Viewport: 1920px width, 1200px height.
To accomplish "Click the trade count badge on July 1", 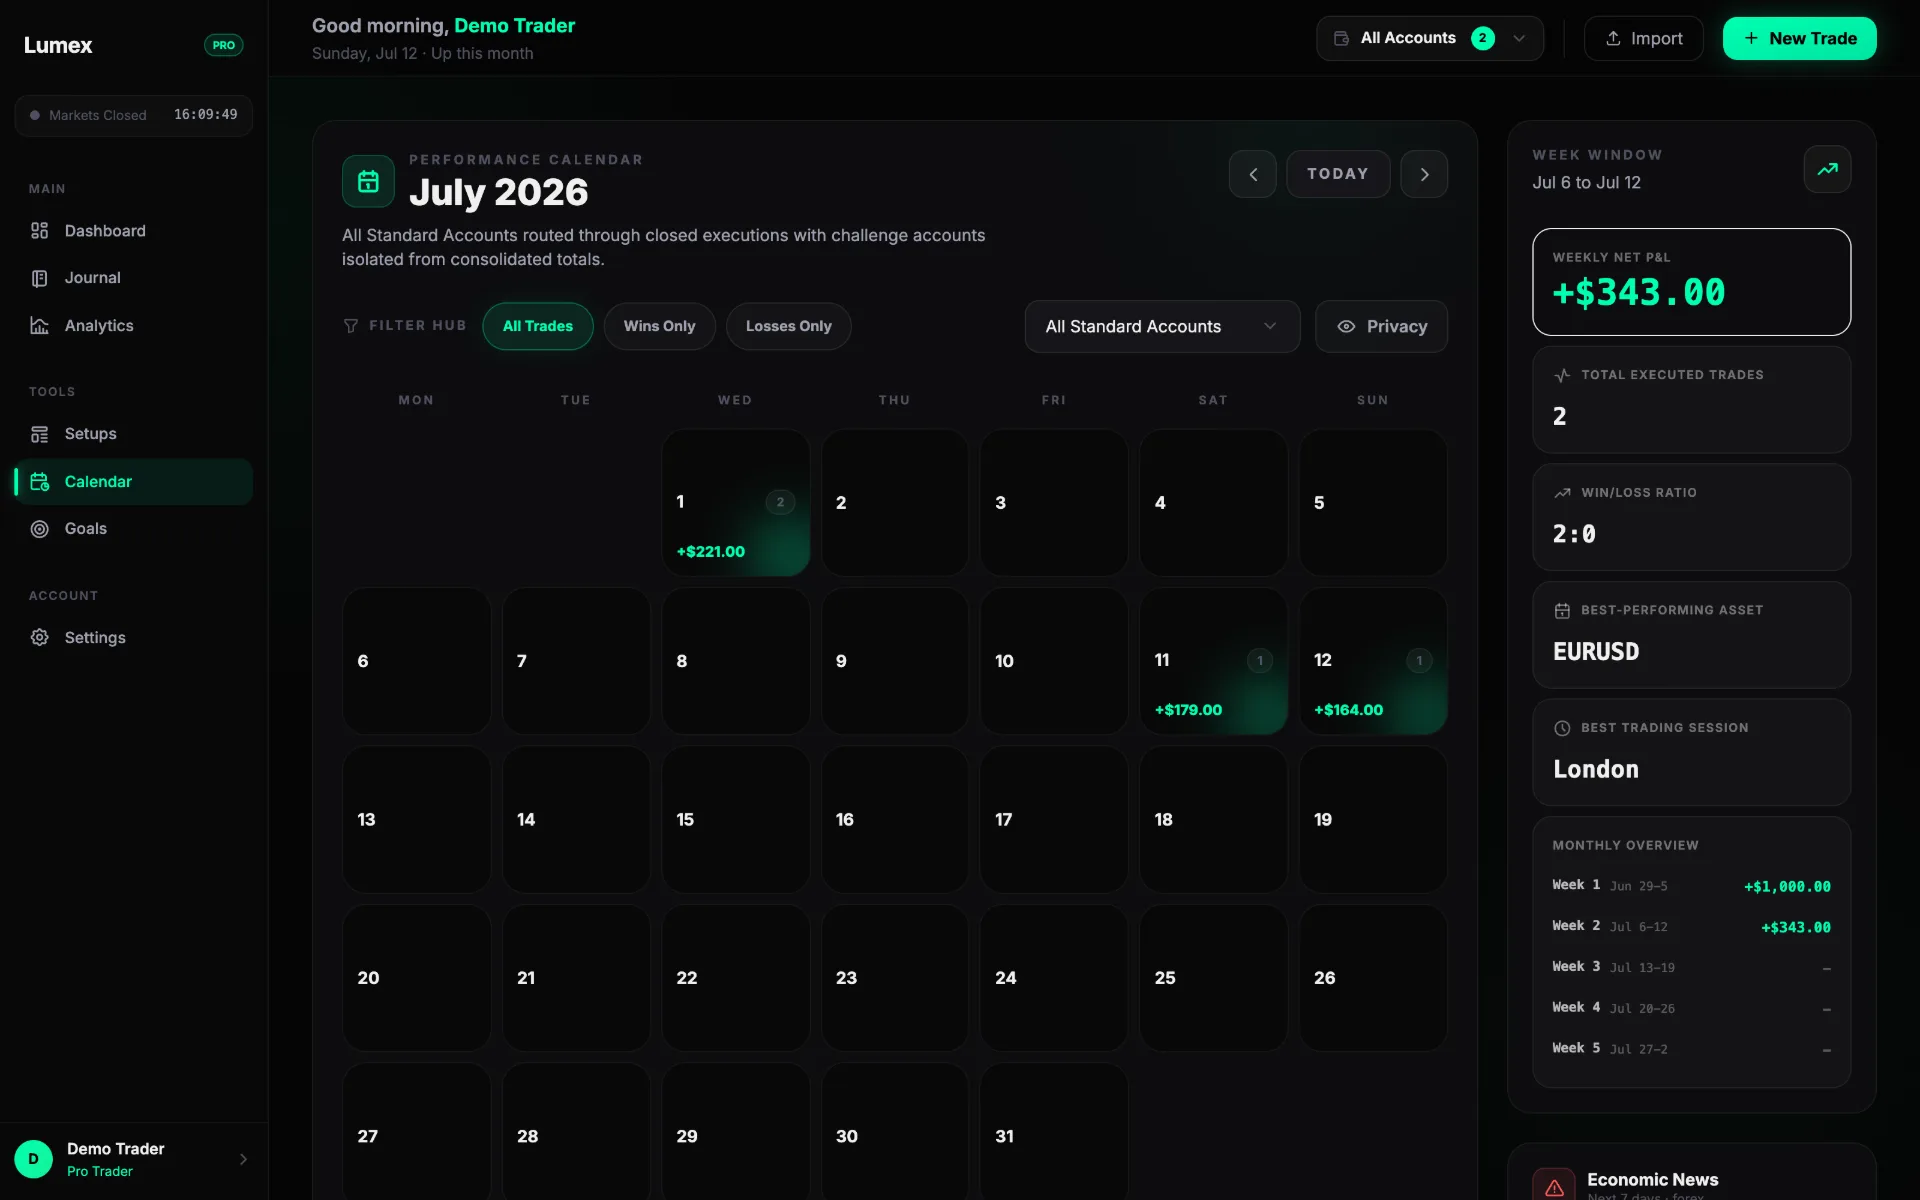I will tap(780, 502).
